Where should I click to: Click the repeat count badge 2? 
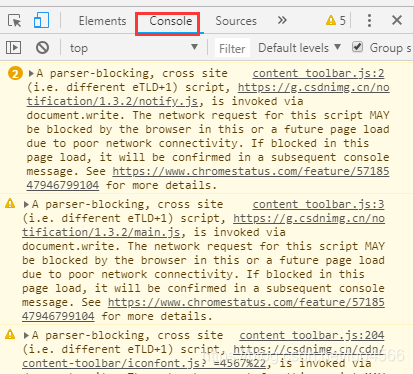pos(15,73)
